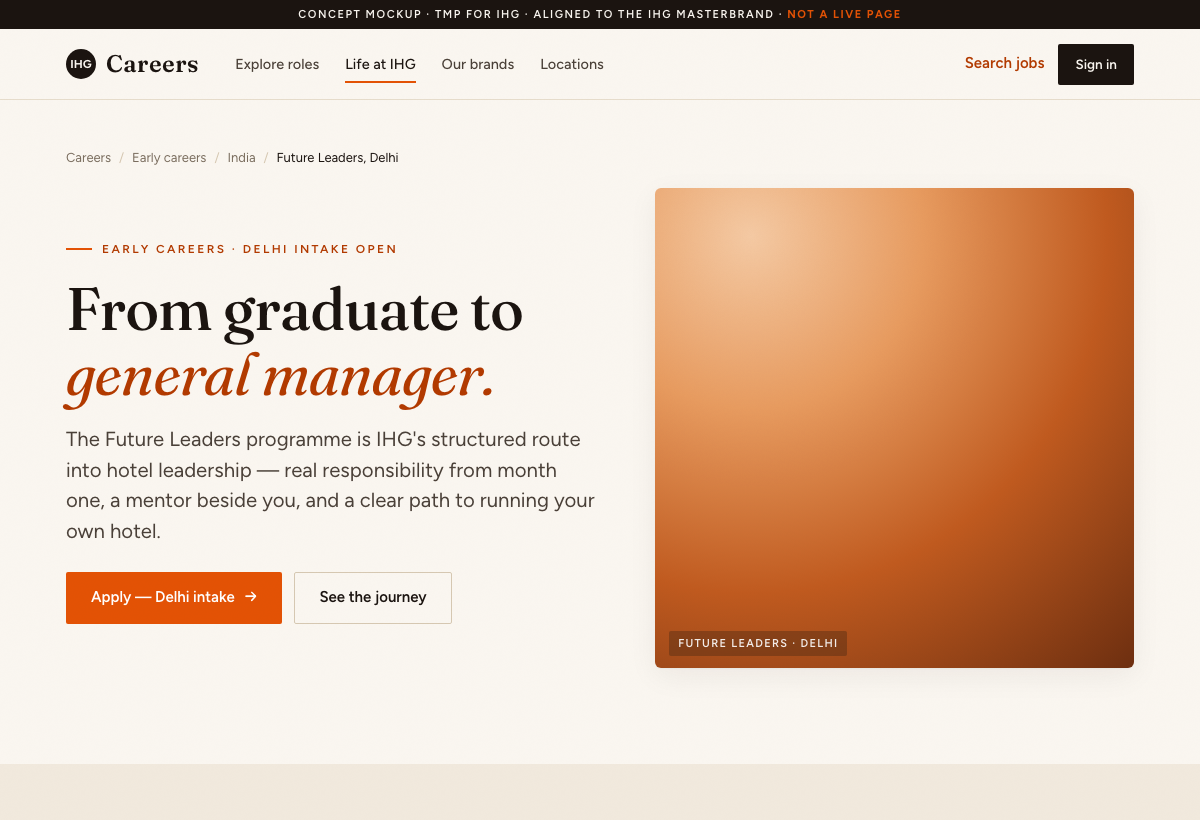1200x820 pixels.
Task: Open the Explore roles menu item
Action: click(x=277, y=64)
